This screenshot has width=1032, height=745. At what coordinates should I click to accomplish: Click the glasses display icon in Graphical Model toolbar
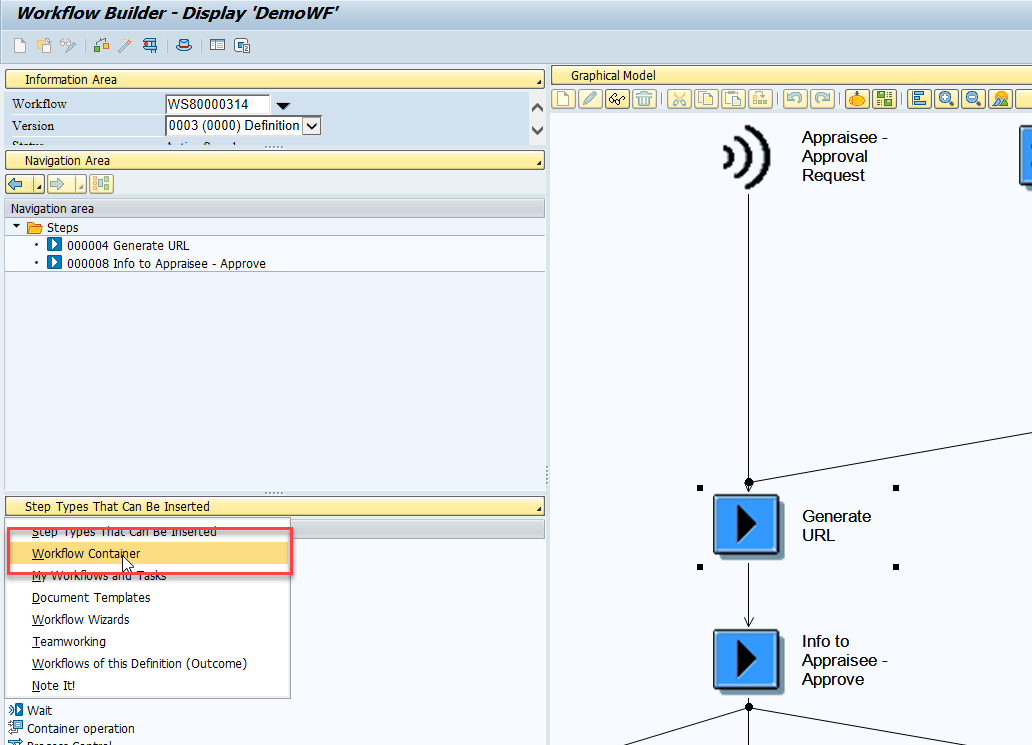617,99
